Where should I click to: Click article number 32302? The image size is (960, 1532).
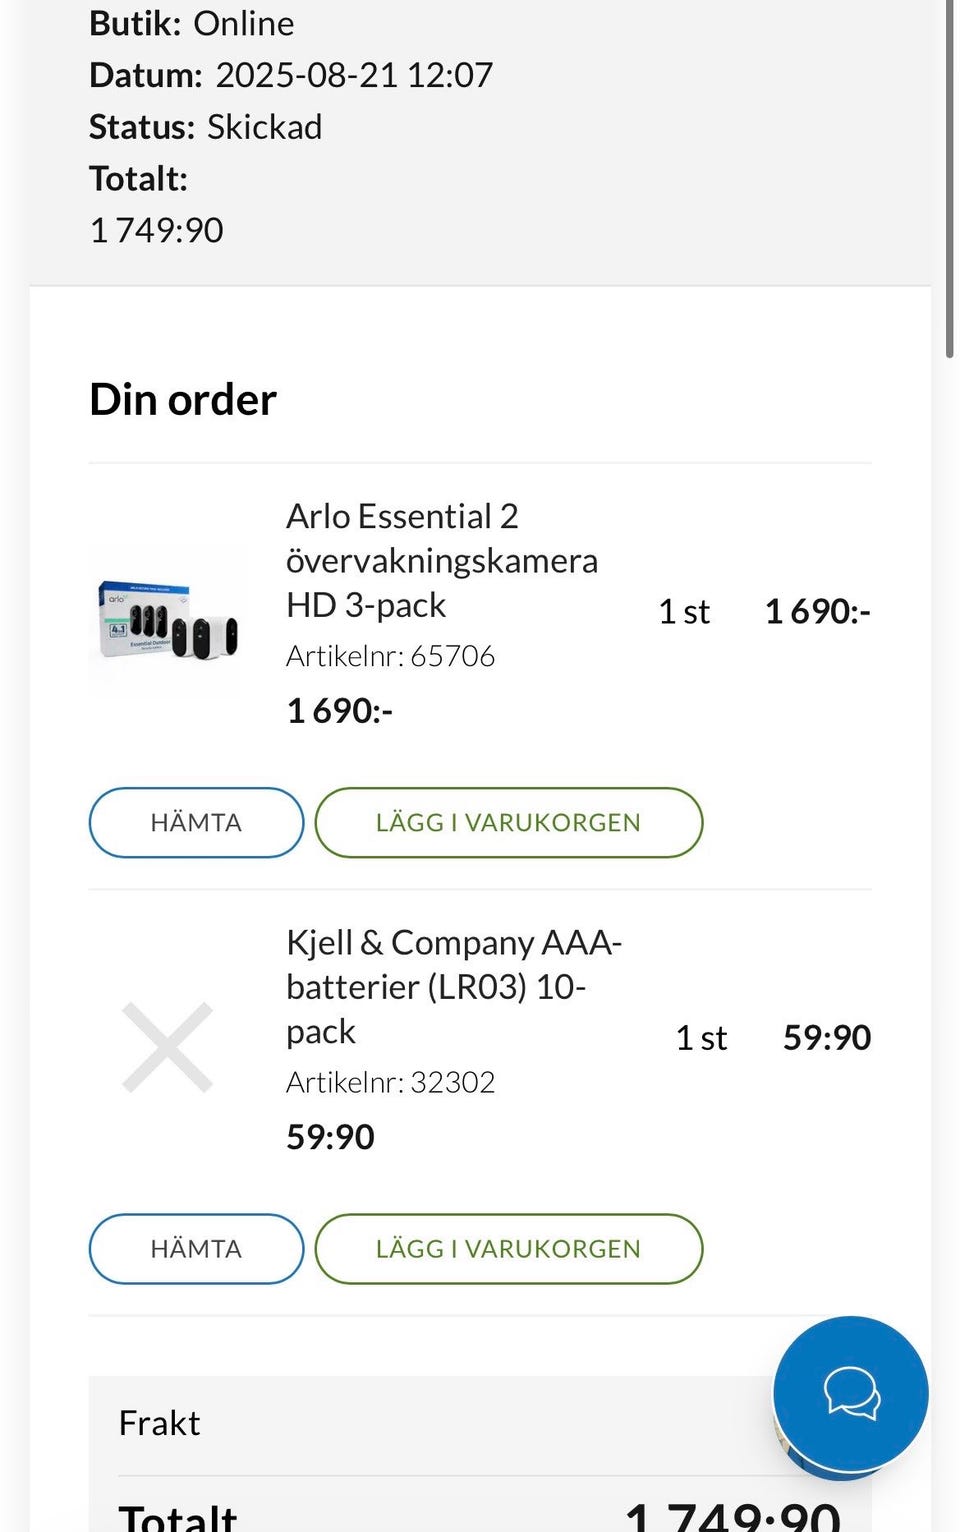(x=390, y=1082)
